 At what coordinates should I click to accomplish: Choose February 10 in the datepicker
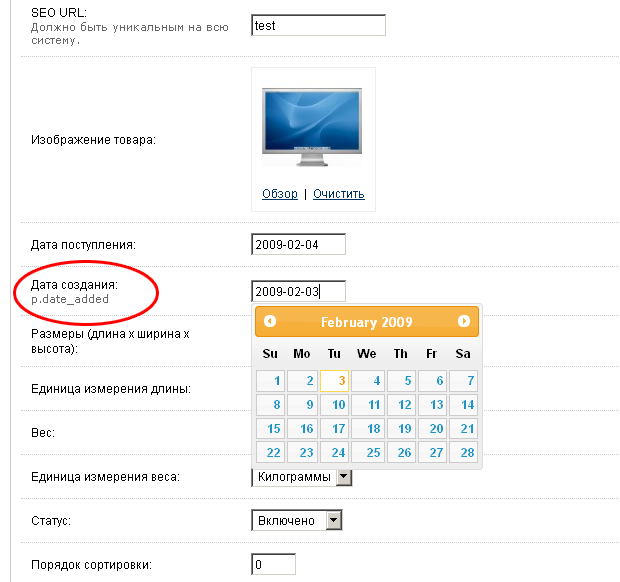(335, 405)
